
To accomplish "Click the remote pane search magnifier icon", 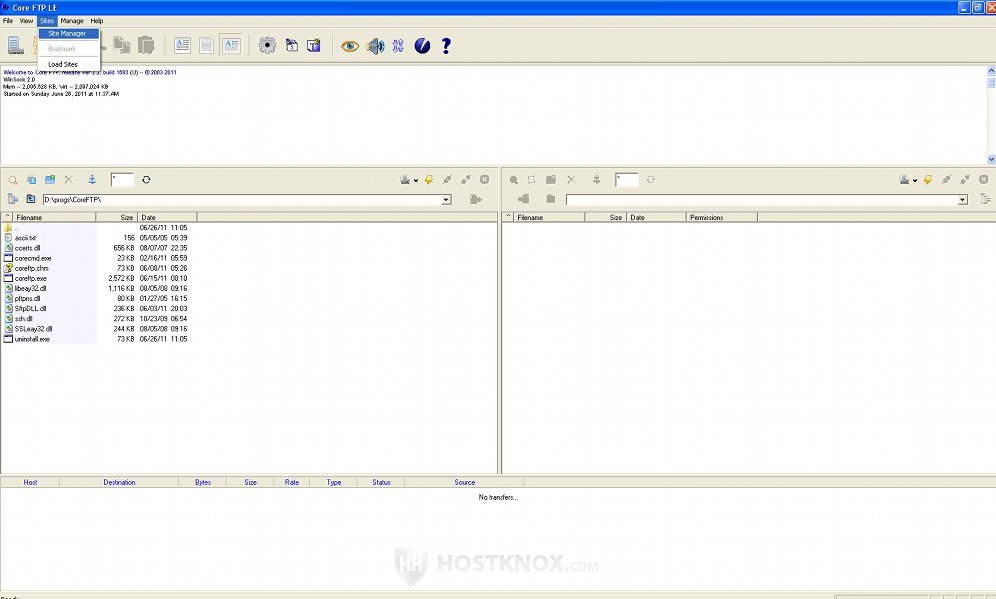I will (514, 180).
